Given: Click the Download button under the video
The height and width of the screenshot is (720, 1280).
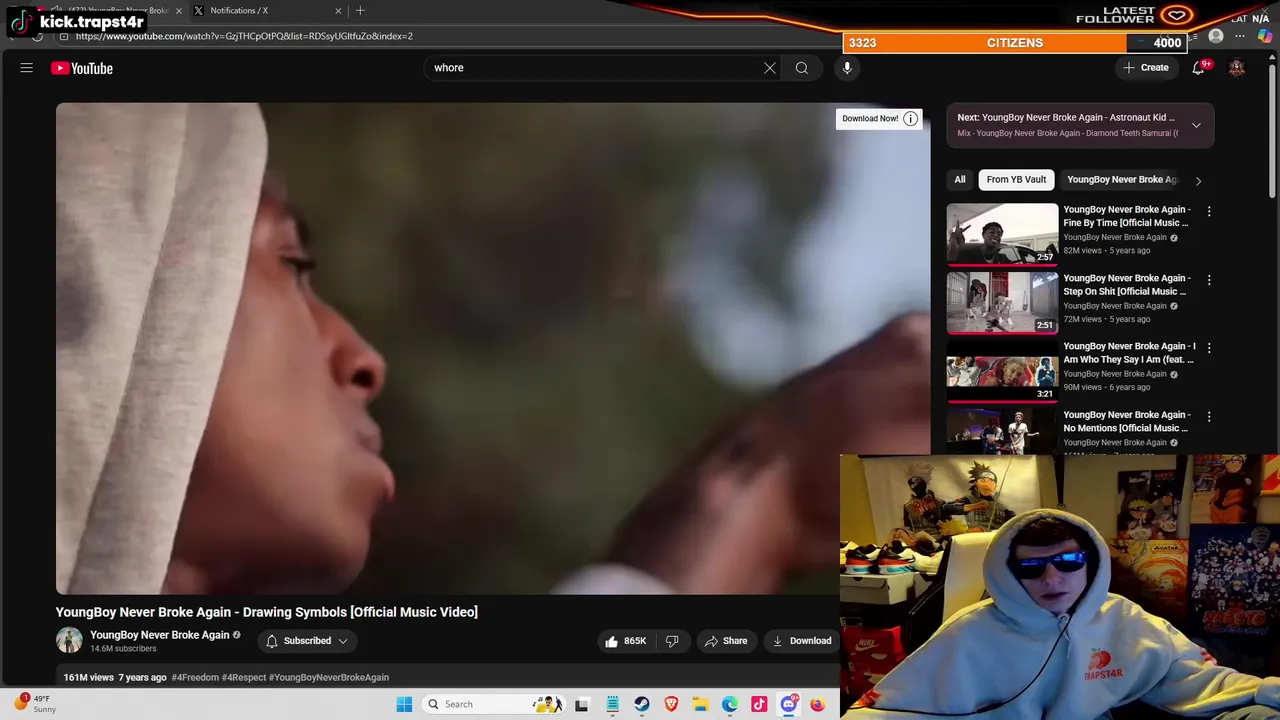Looking at the screenshot, I should pyautogui.click(x=802, y=641).
